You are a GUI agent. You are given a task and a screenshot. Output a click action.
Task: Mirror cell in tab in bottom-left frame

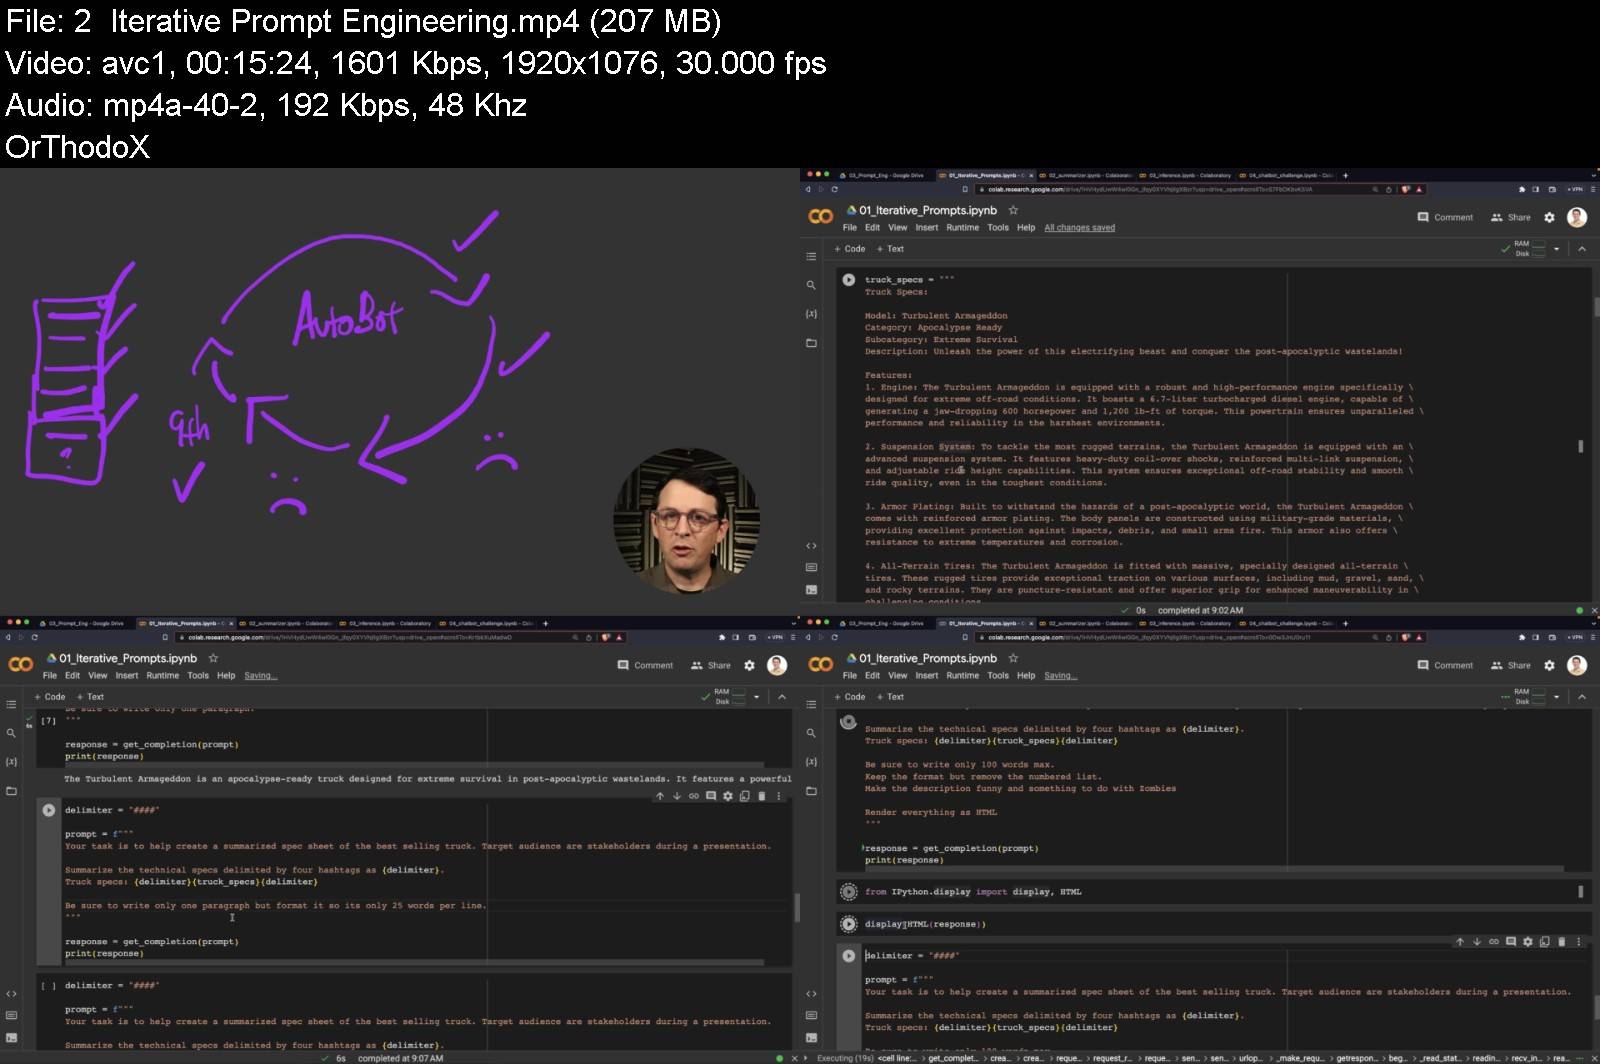click(745, 796)
